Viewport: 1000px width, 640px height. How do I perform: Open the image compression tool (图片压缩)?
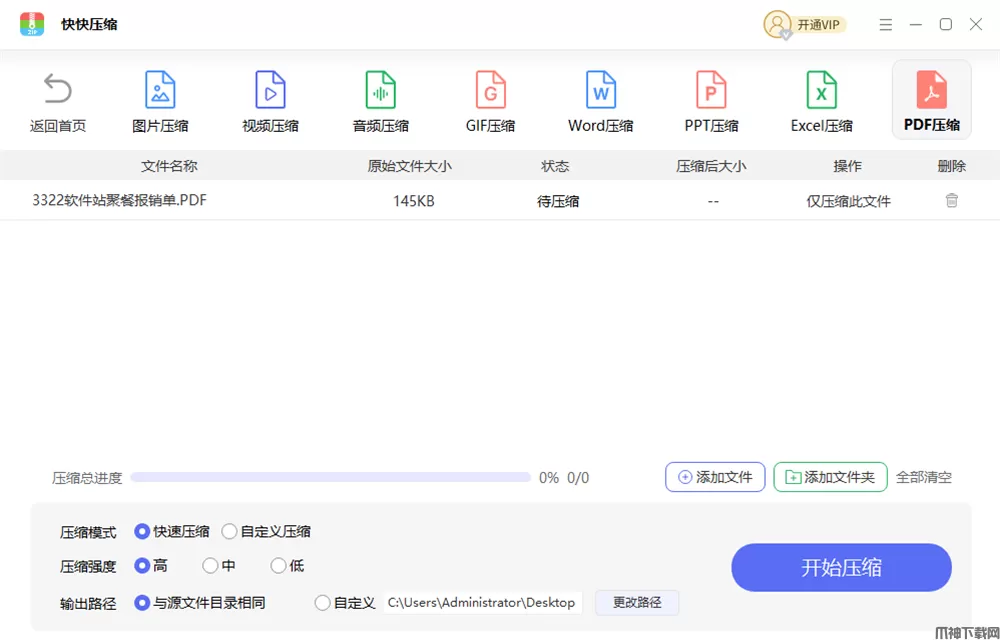click(160, 90)
